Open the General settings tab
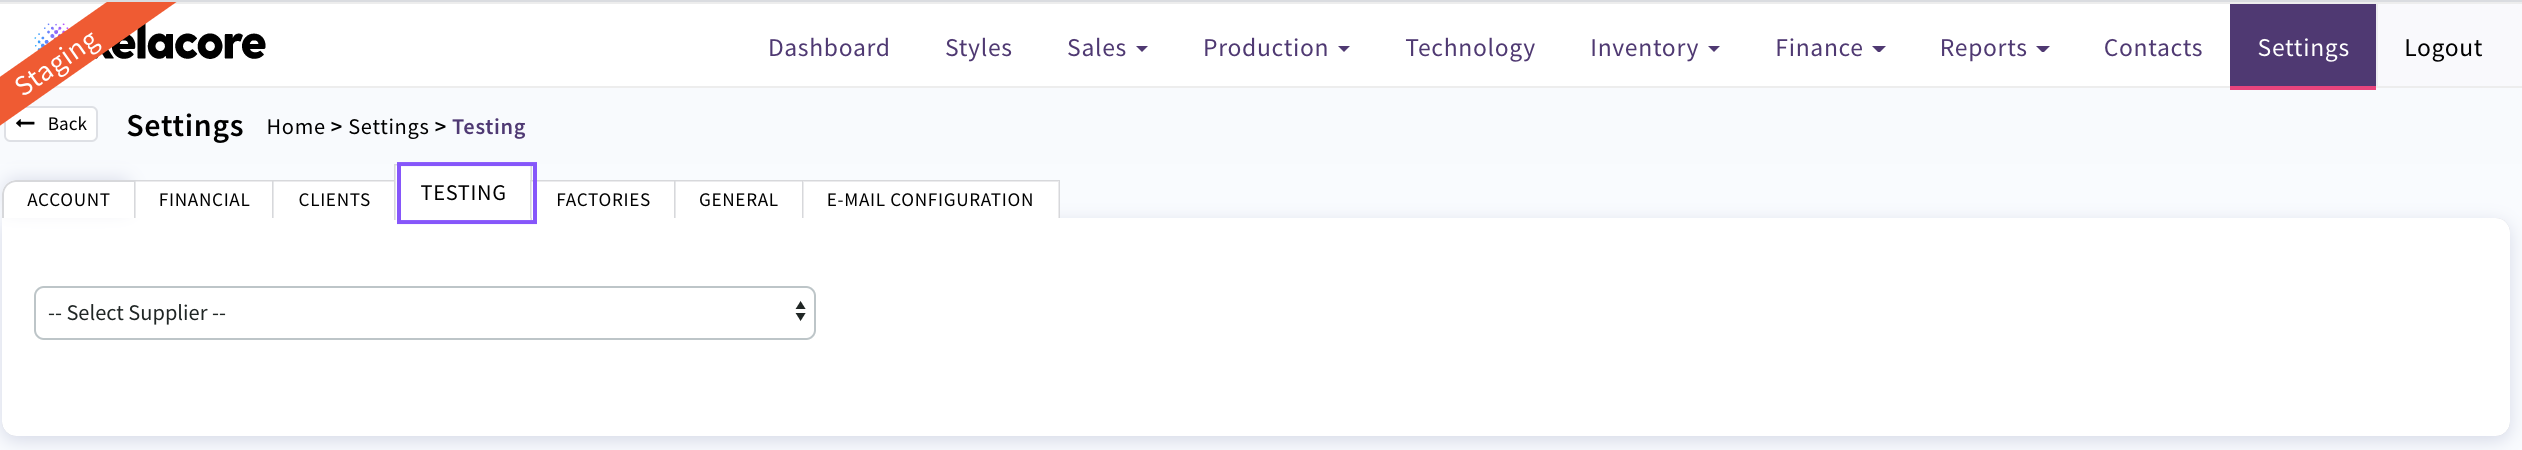 pos(738,200)
